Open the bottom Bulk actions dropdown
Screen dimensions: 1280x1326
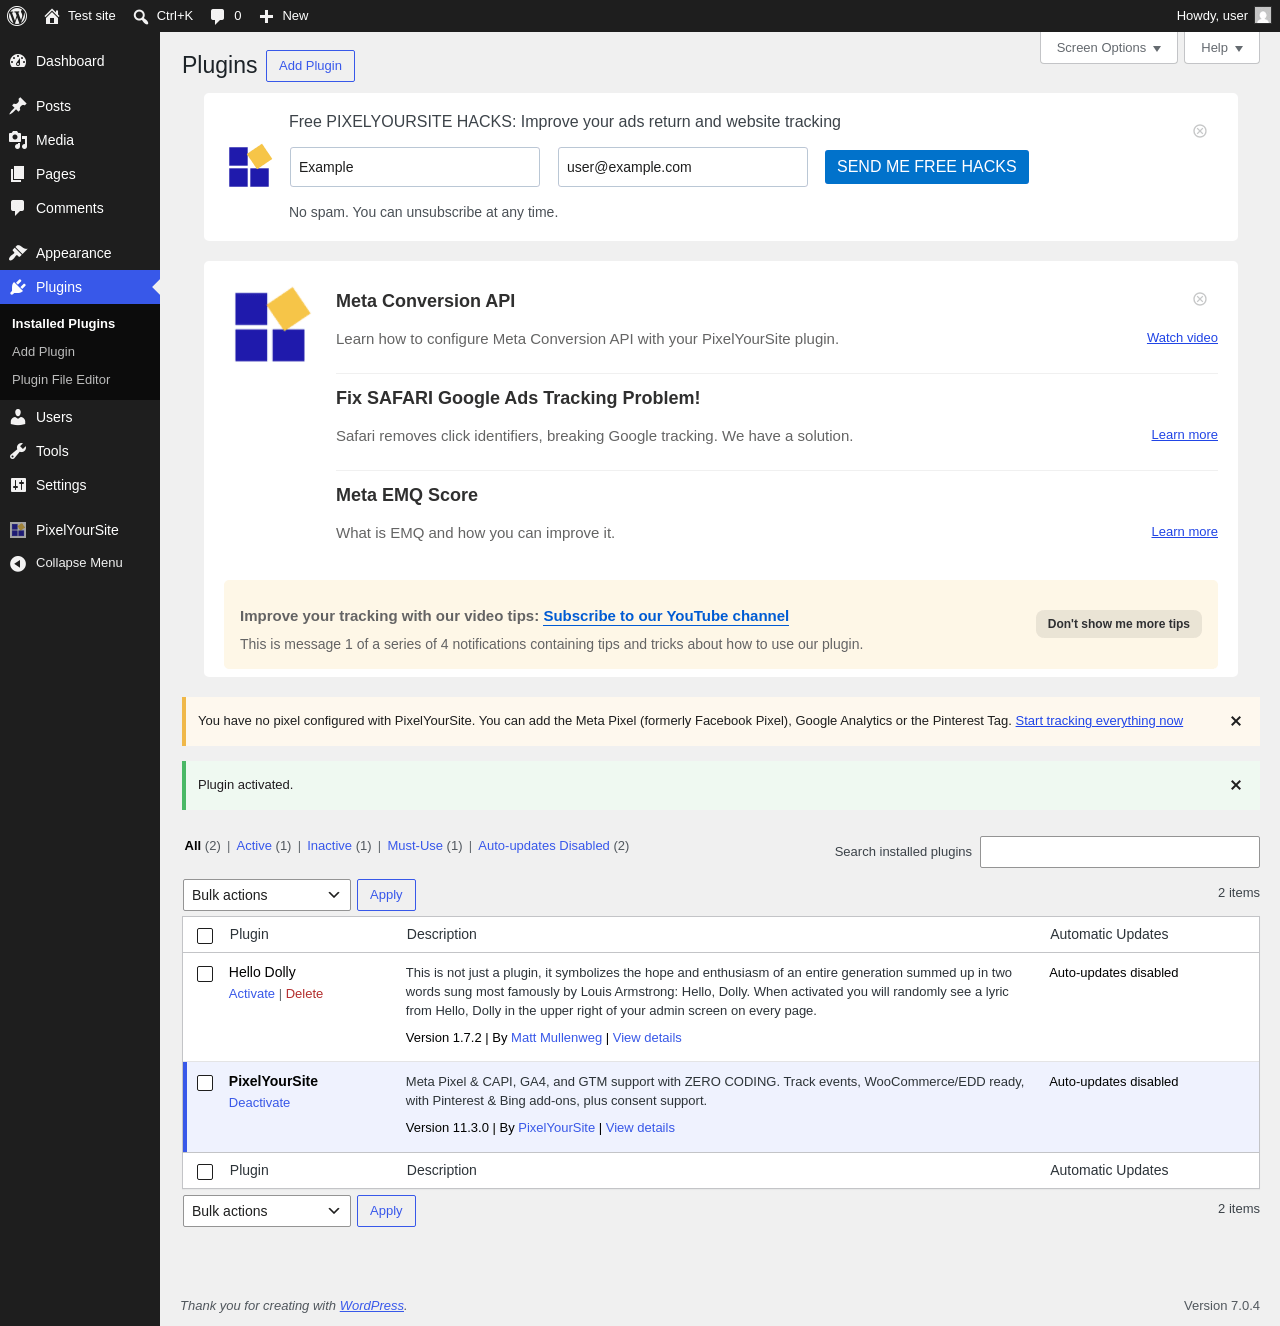267,1211
